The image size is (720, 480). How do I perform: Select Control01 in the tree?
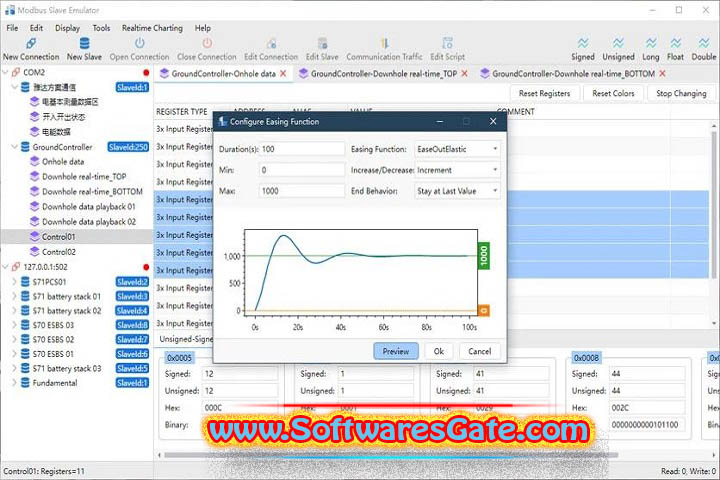click(x=58, y=237)
